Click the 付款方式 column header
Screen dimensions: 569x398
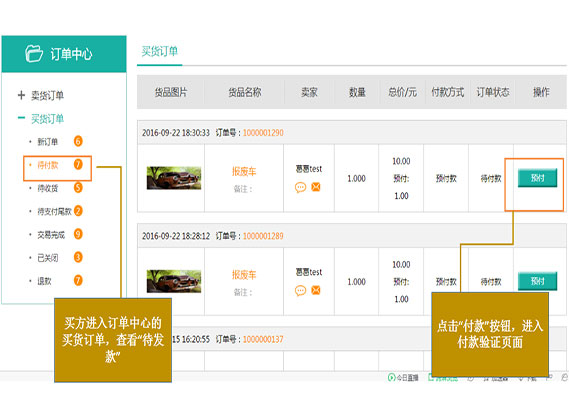(447, 92)
